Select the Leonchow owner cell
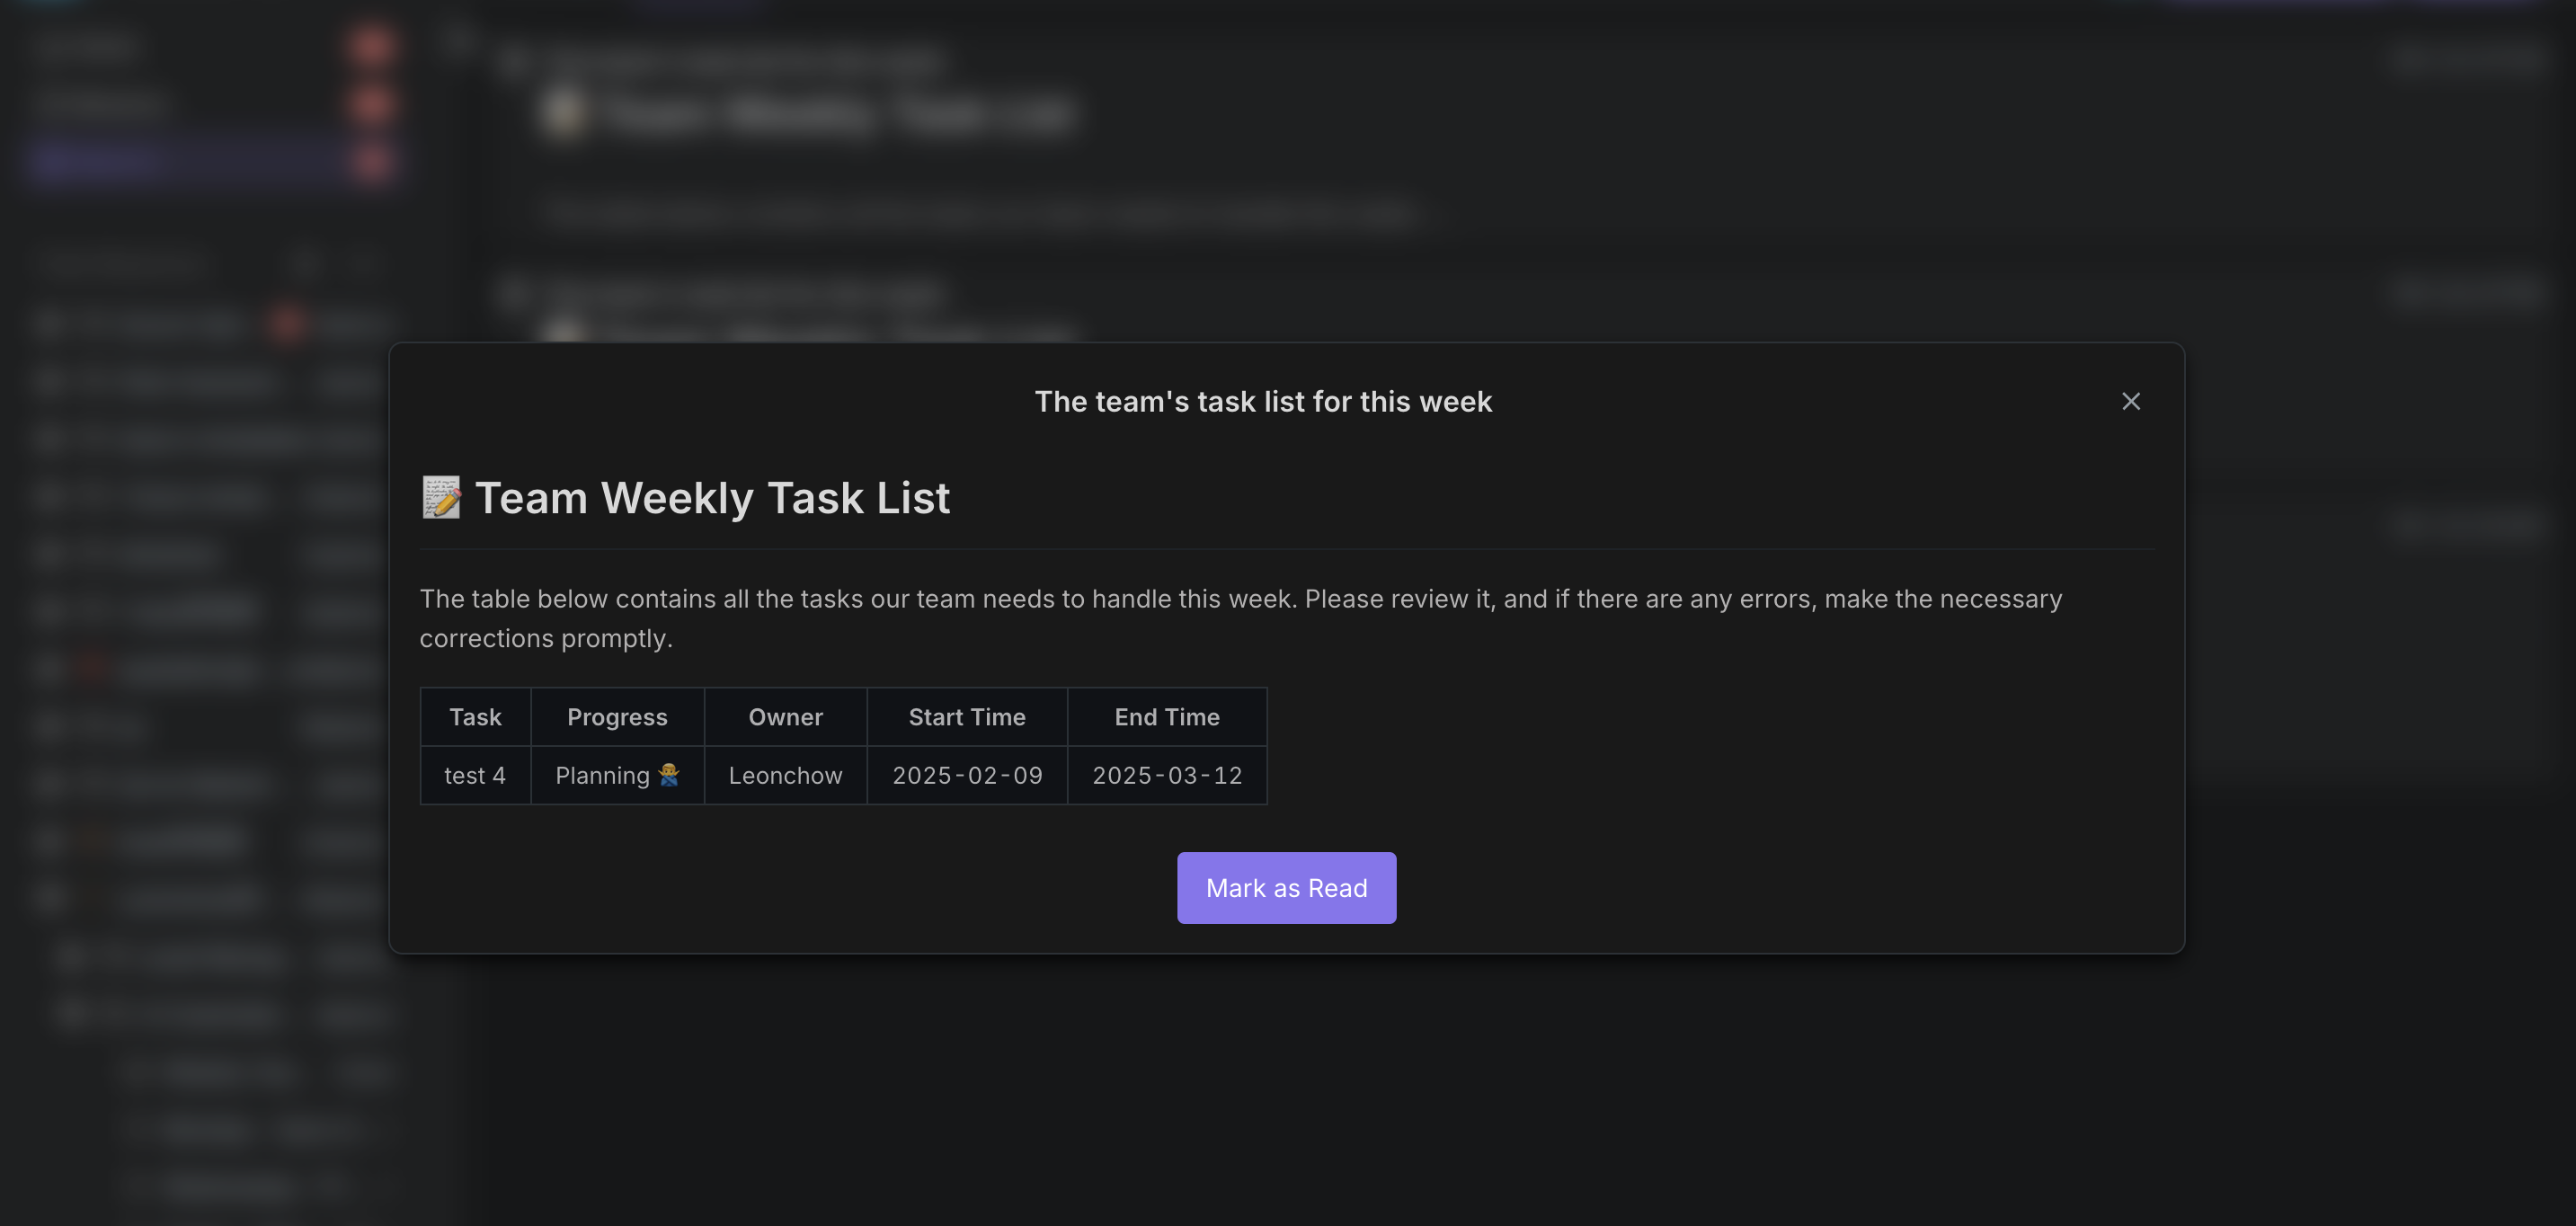 (785, 775)
